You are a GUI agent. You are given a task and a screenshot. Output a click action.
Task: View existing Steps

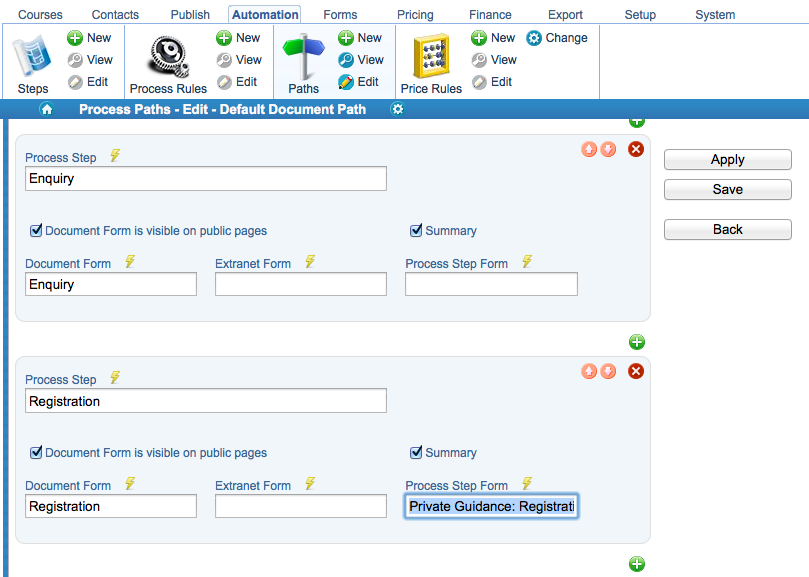click(x=90, y=60)
